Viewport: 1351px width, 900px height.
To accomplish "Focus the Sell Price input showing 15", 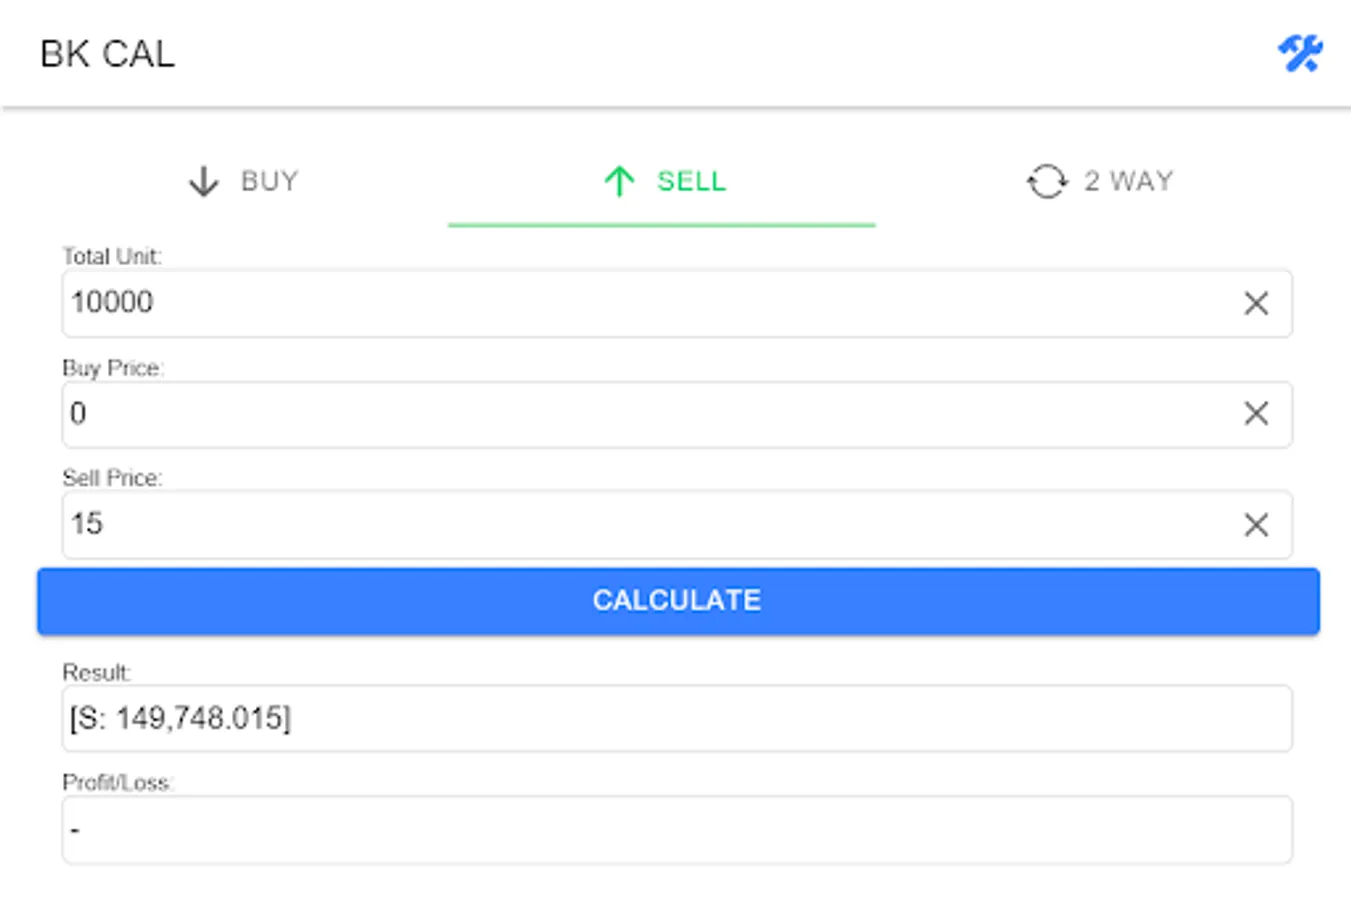I will tap(640, 524).
